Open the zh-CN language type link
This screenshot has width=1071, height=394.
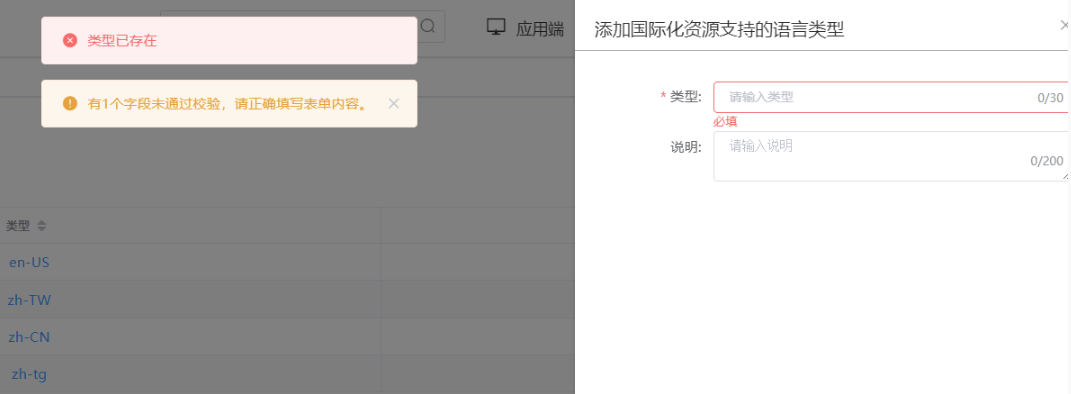29,337
